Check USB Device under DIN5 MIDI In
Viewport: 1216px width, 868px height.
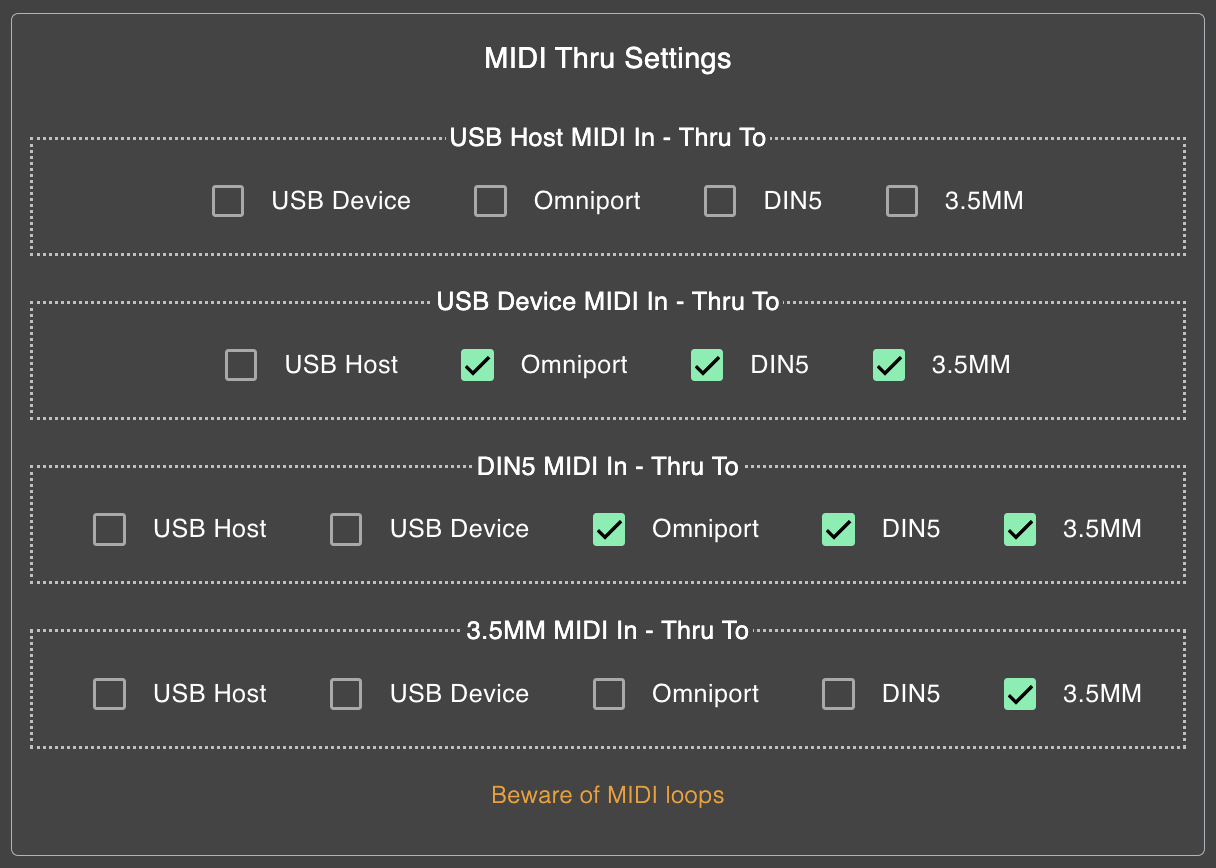point(346,529)
